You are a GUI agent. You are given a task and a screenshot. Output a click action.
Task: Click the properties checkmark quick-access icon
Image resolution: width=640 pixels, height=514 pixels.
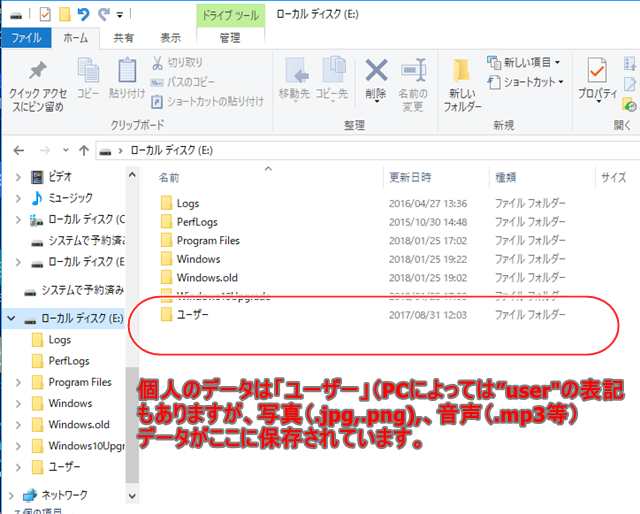point(45,15)
